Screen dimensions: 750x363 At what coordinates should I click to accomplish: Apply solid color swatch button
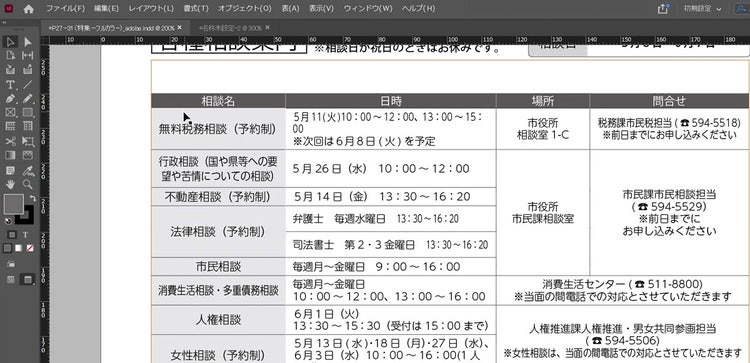[x=7, y=248]
